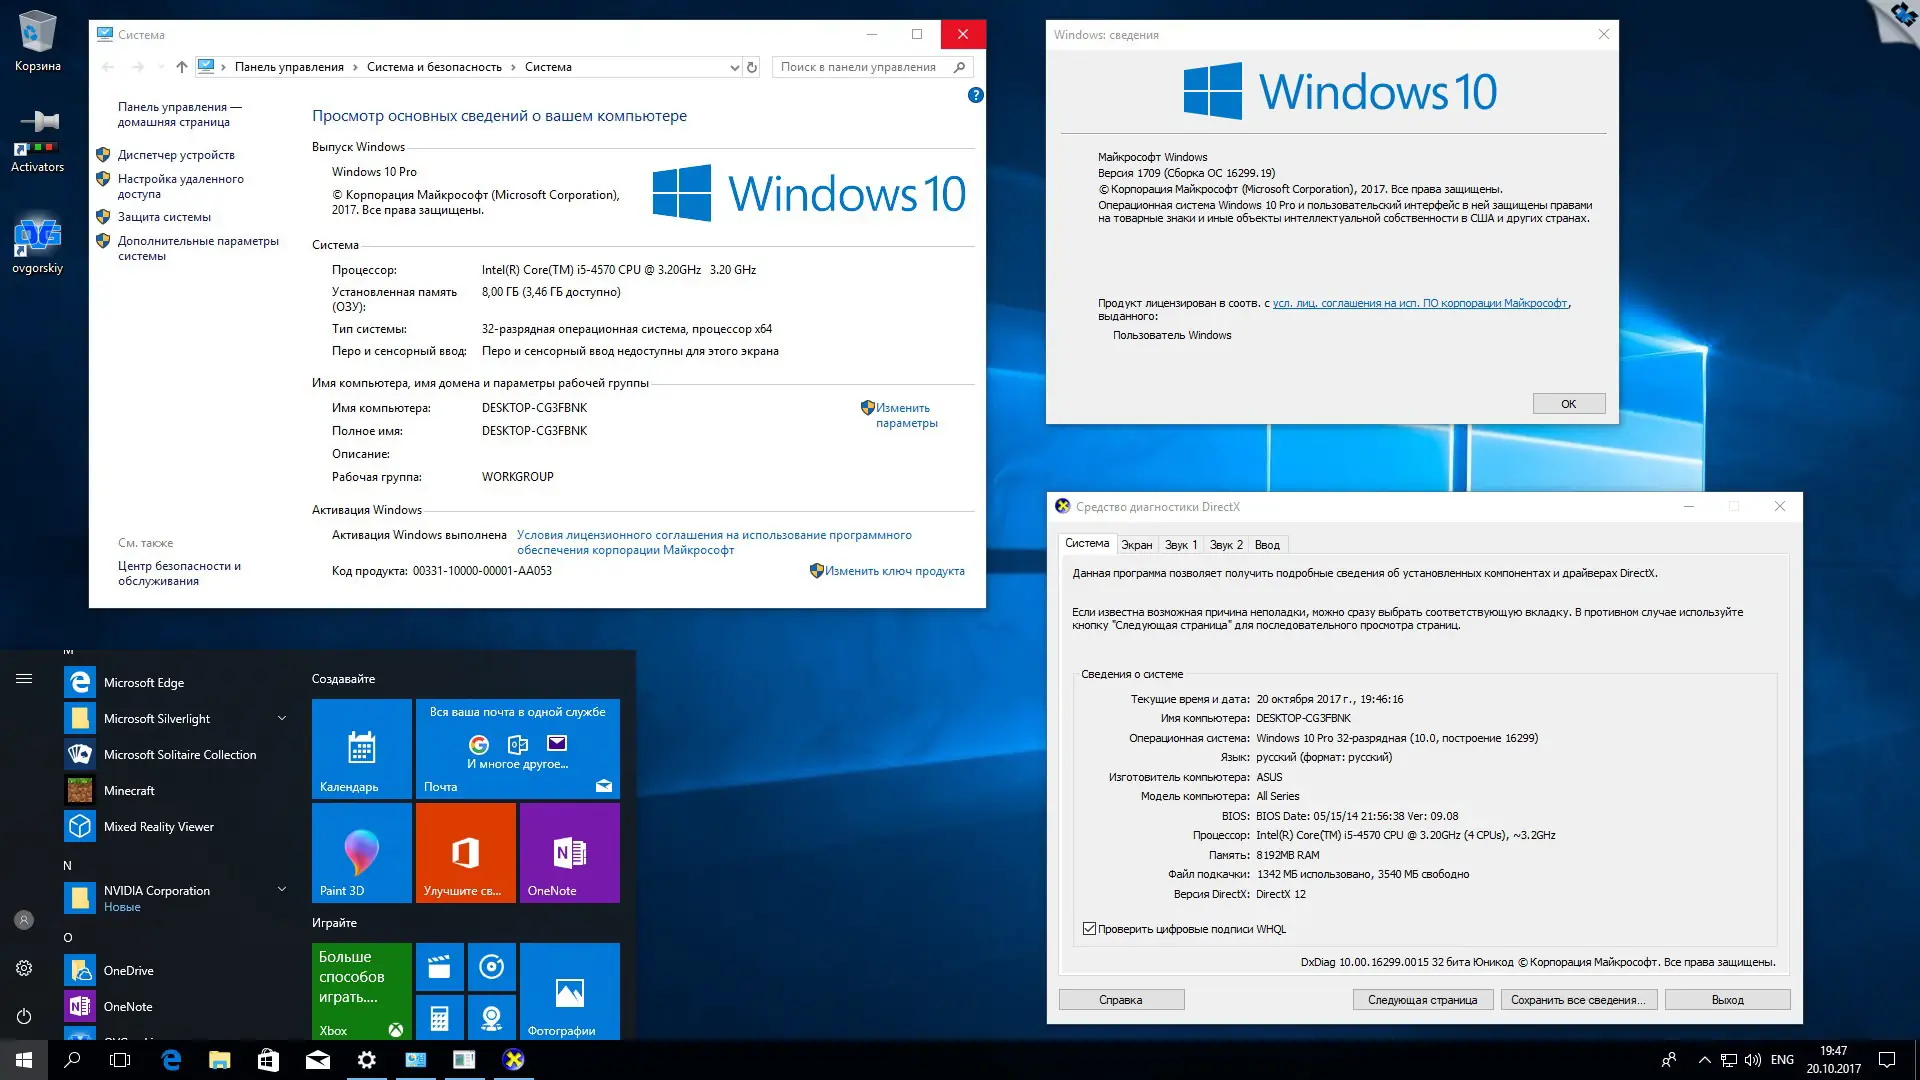The height and width of the screenshot is (1080, 1920).
Task: Open Settings via the taskbar gear icon
Action: [367, 1059]
